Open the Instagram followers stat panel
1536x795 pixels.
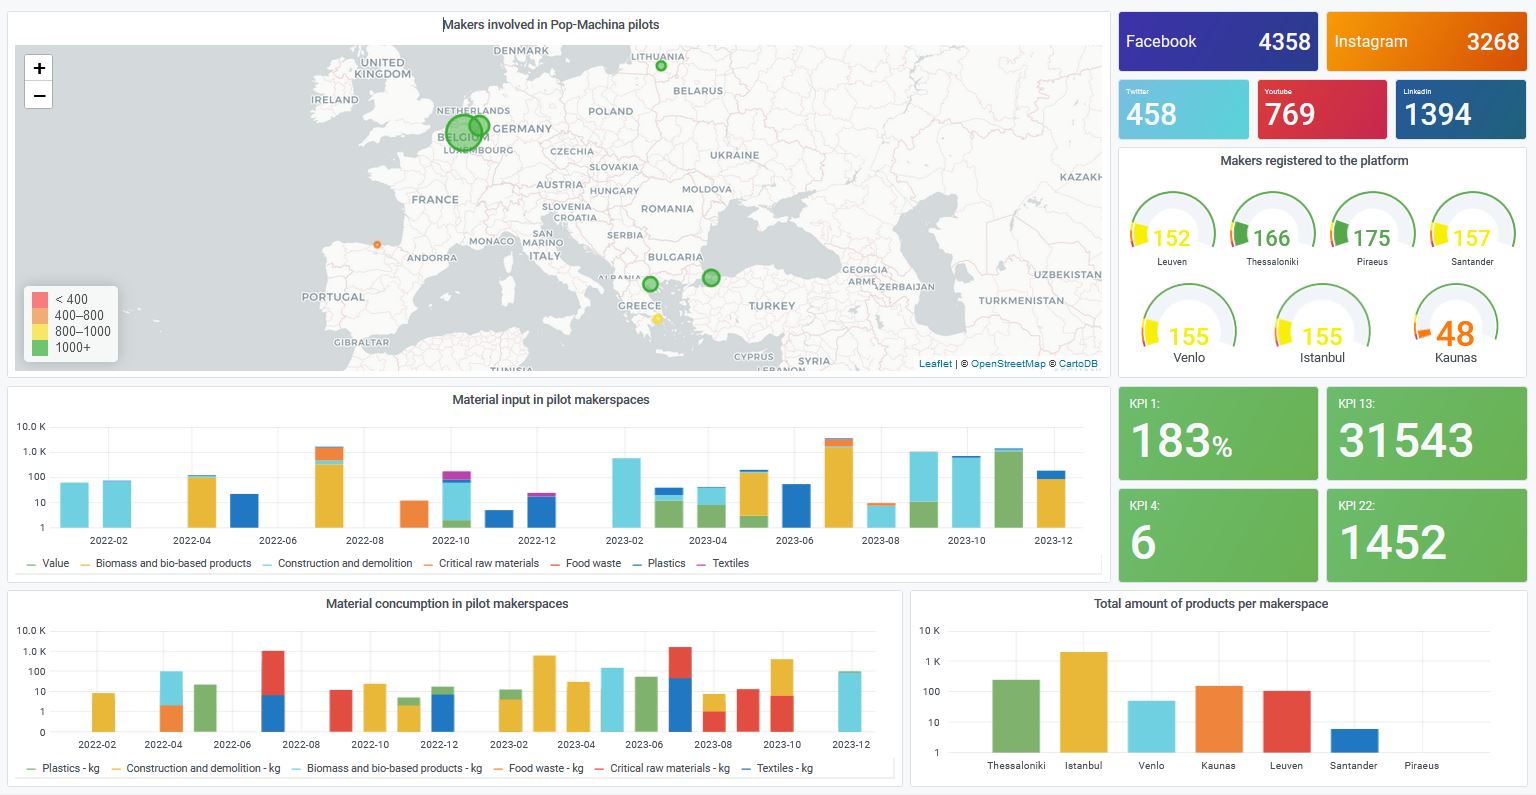[1427, 42]
